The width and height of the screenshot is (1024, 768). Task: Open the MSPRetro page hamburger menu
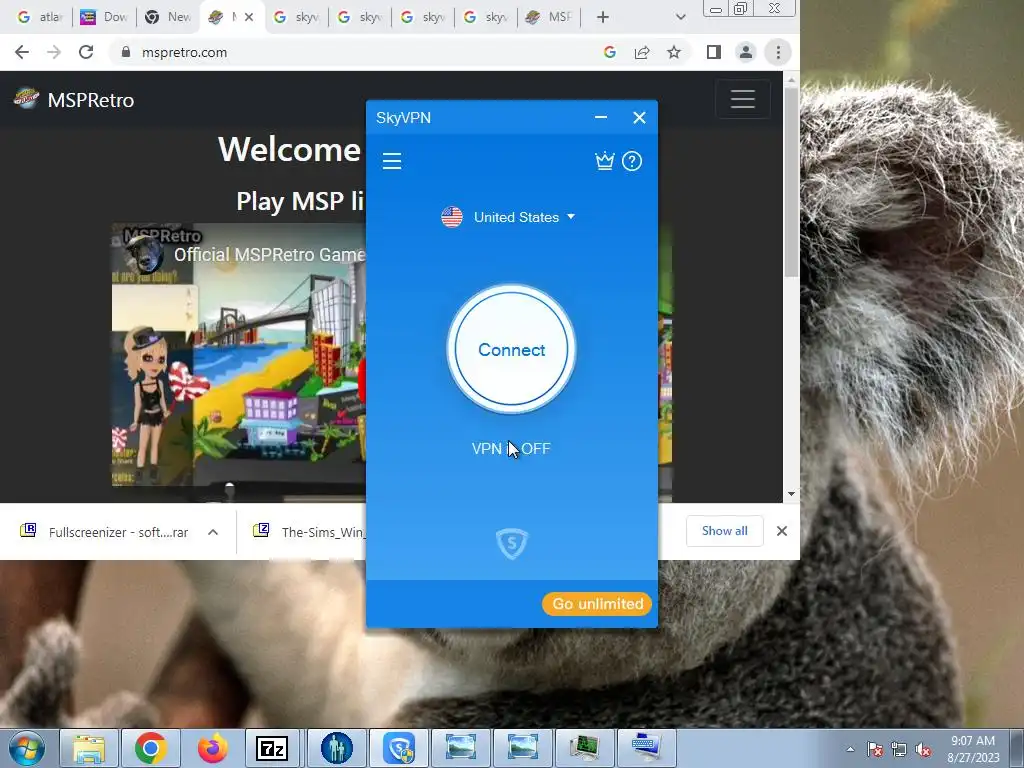click(x=743, y=99)
